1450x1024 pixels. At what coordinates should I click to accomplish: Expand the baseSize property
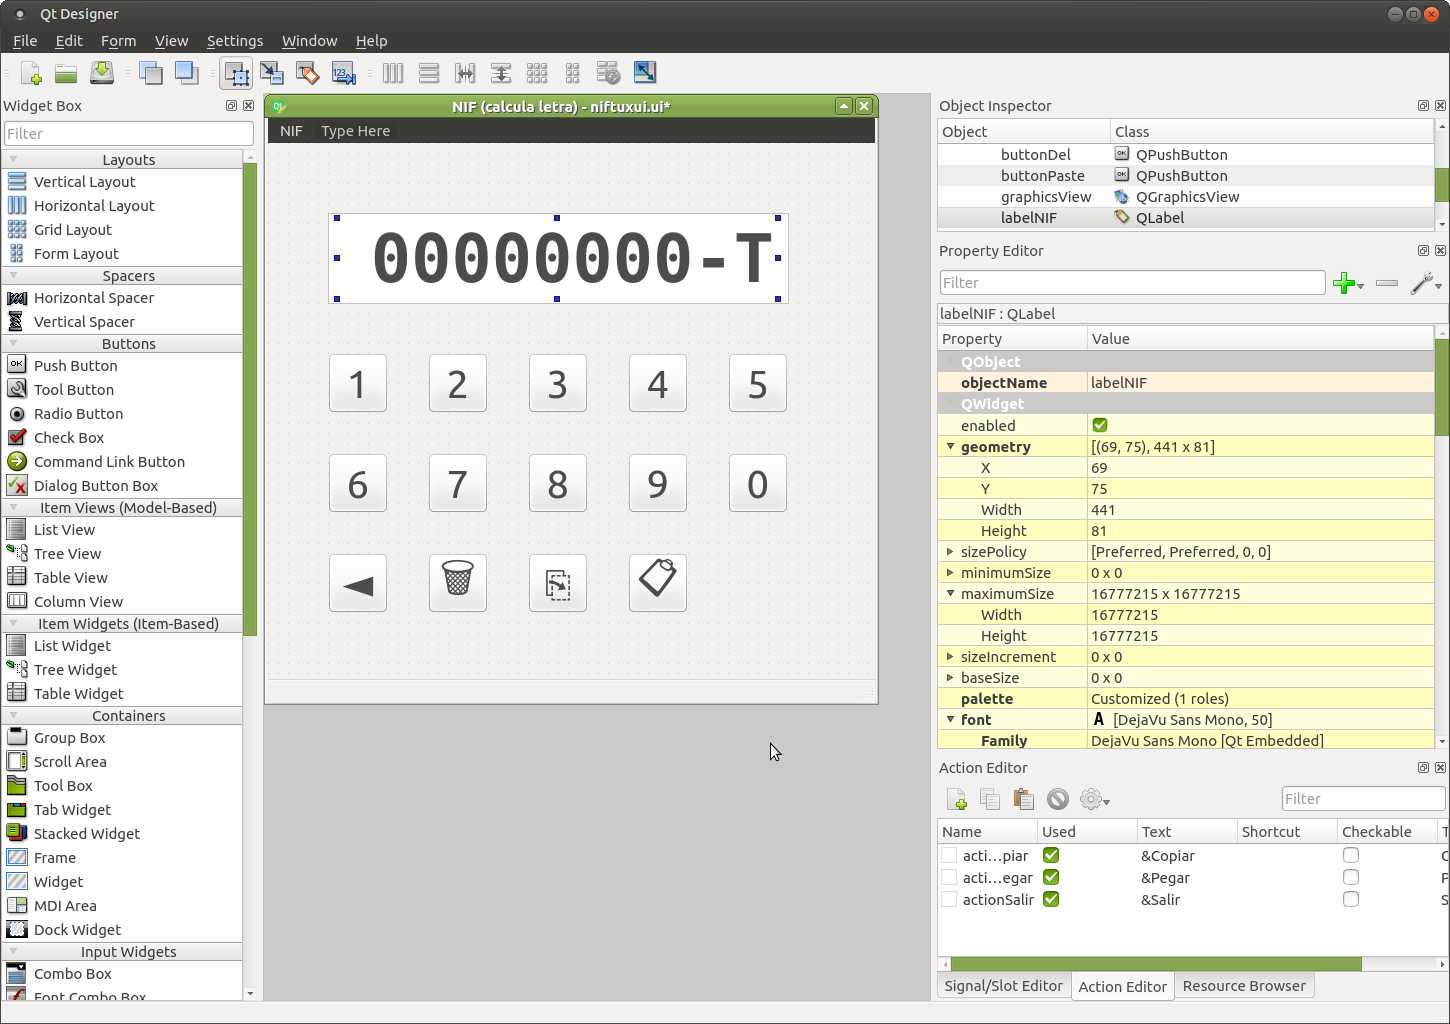pos(950,678)
